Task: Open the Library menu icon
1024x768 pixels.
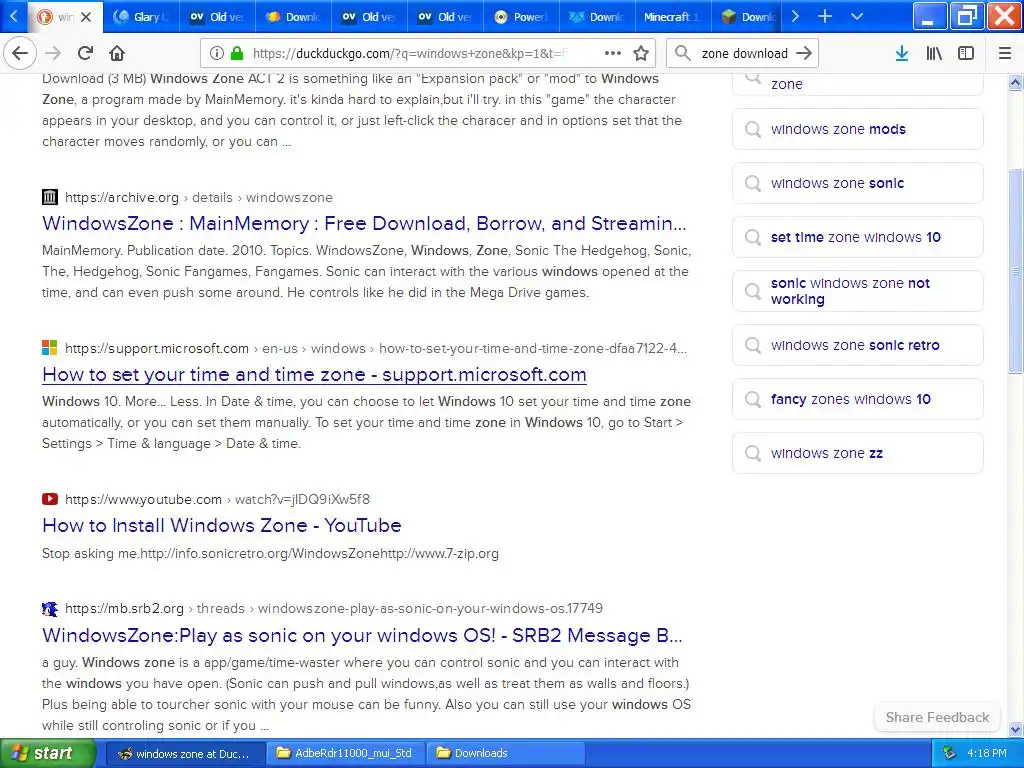Action: [934, 53]
